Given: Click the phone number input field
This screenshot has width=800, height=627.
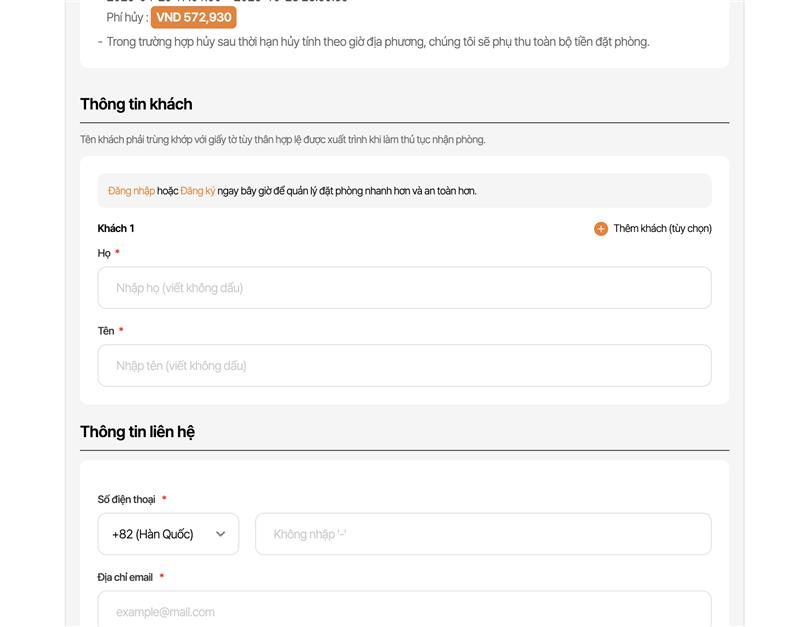Looking at the screenshot, I should (483, 534).
